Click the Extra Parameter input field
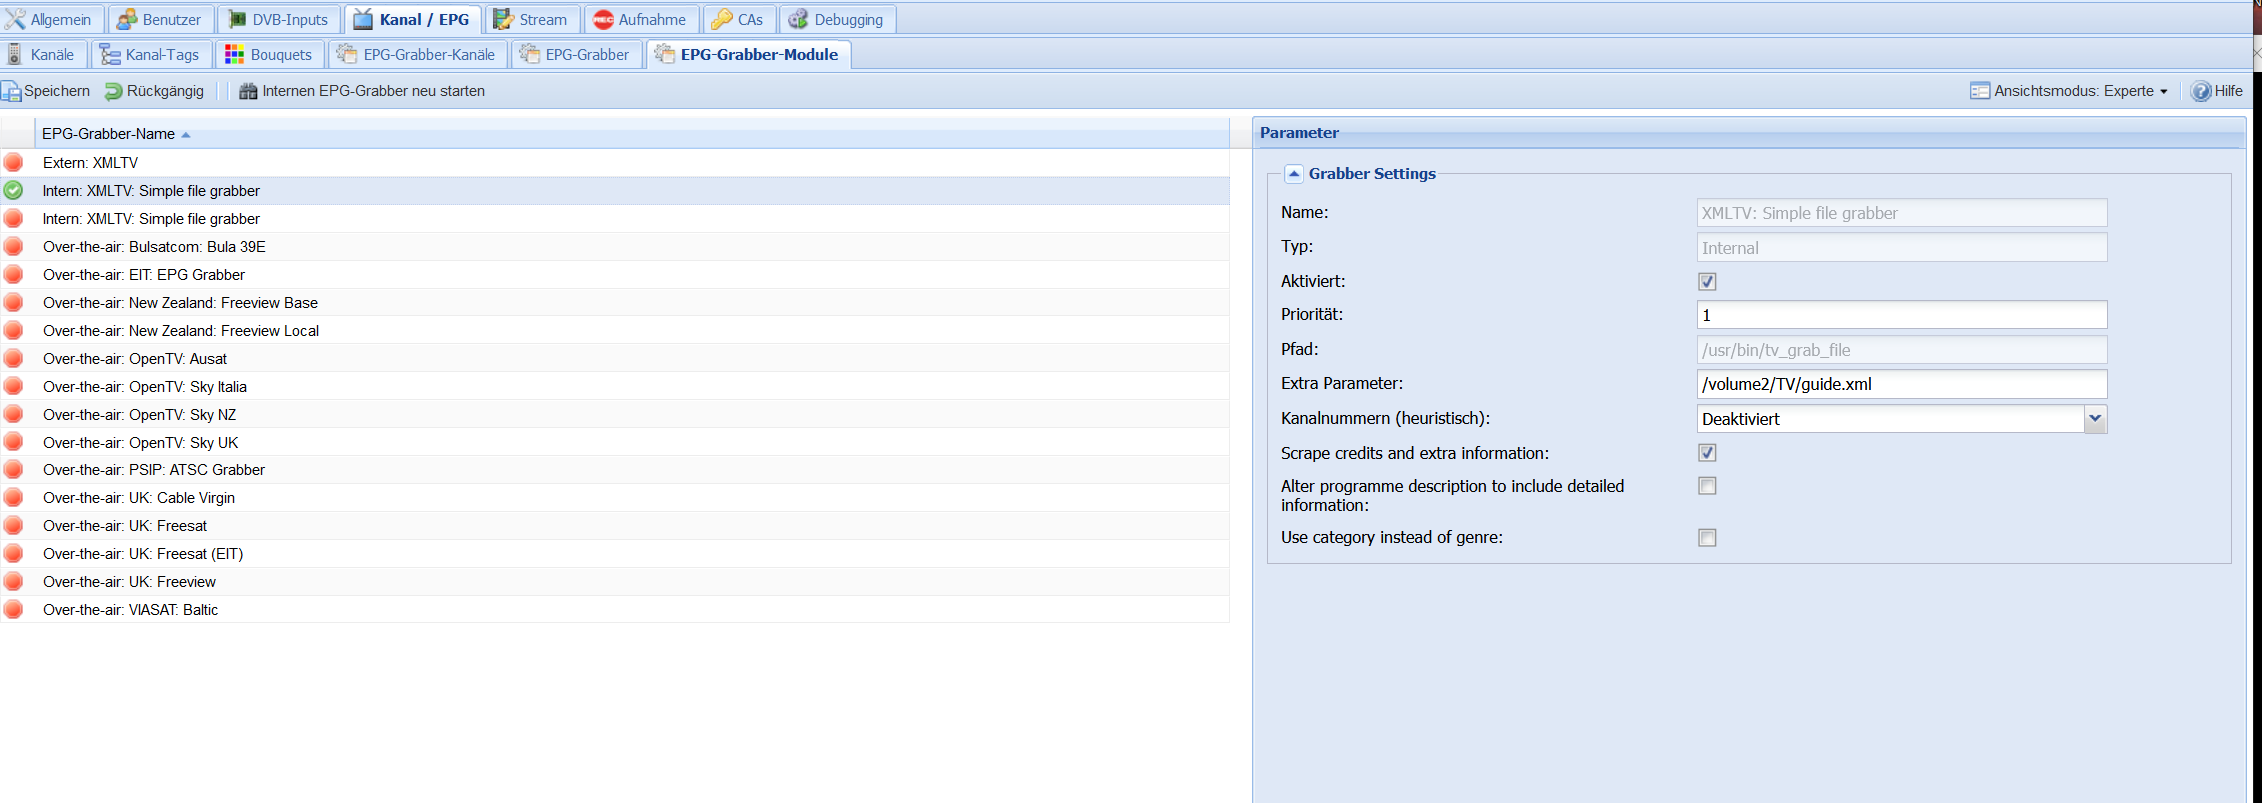 click(x=1902, y=384)
